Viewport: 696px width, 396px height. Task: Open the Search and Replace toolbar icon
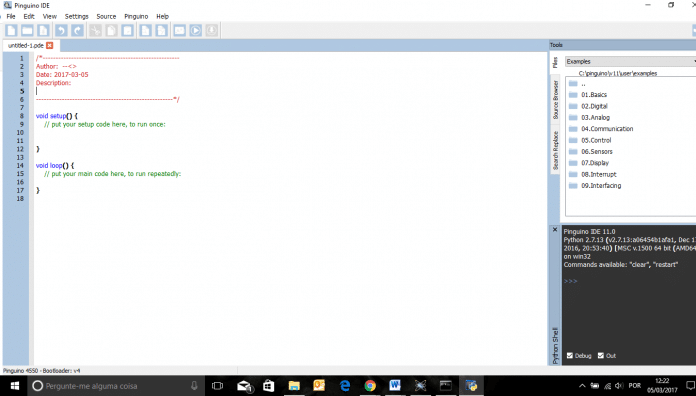coord(161,30)
